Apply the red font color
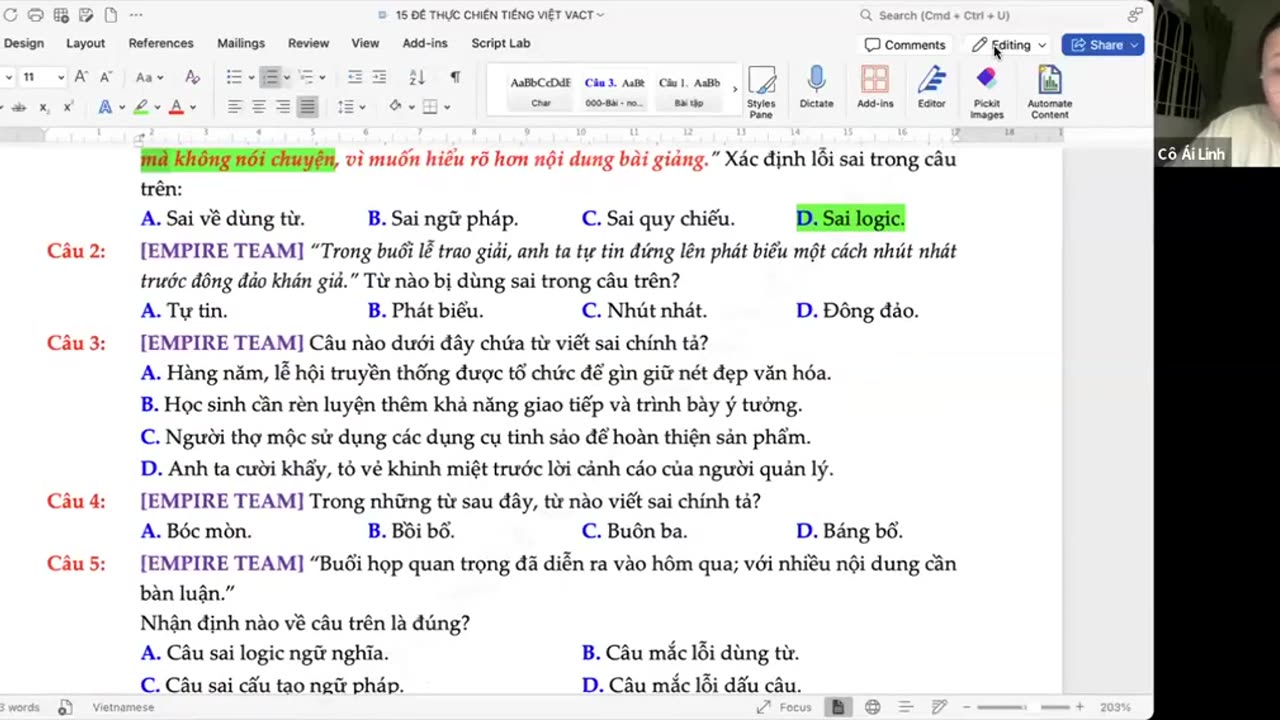The image size is (1280, 720). tap(176, 107)
